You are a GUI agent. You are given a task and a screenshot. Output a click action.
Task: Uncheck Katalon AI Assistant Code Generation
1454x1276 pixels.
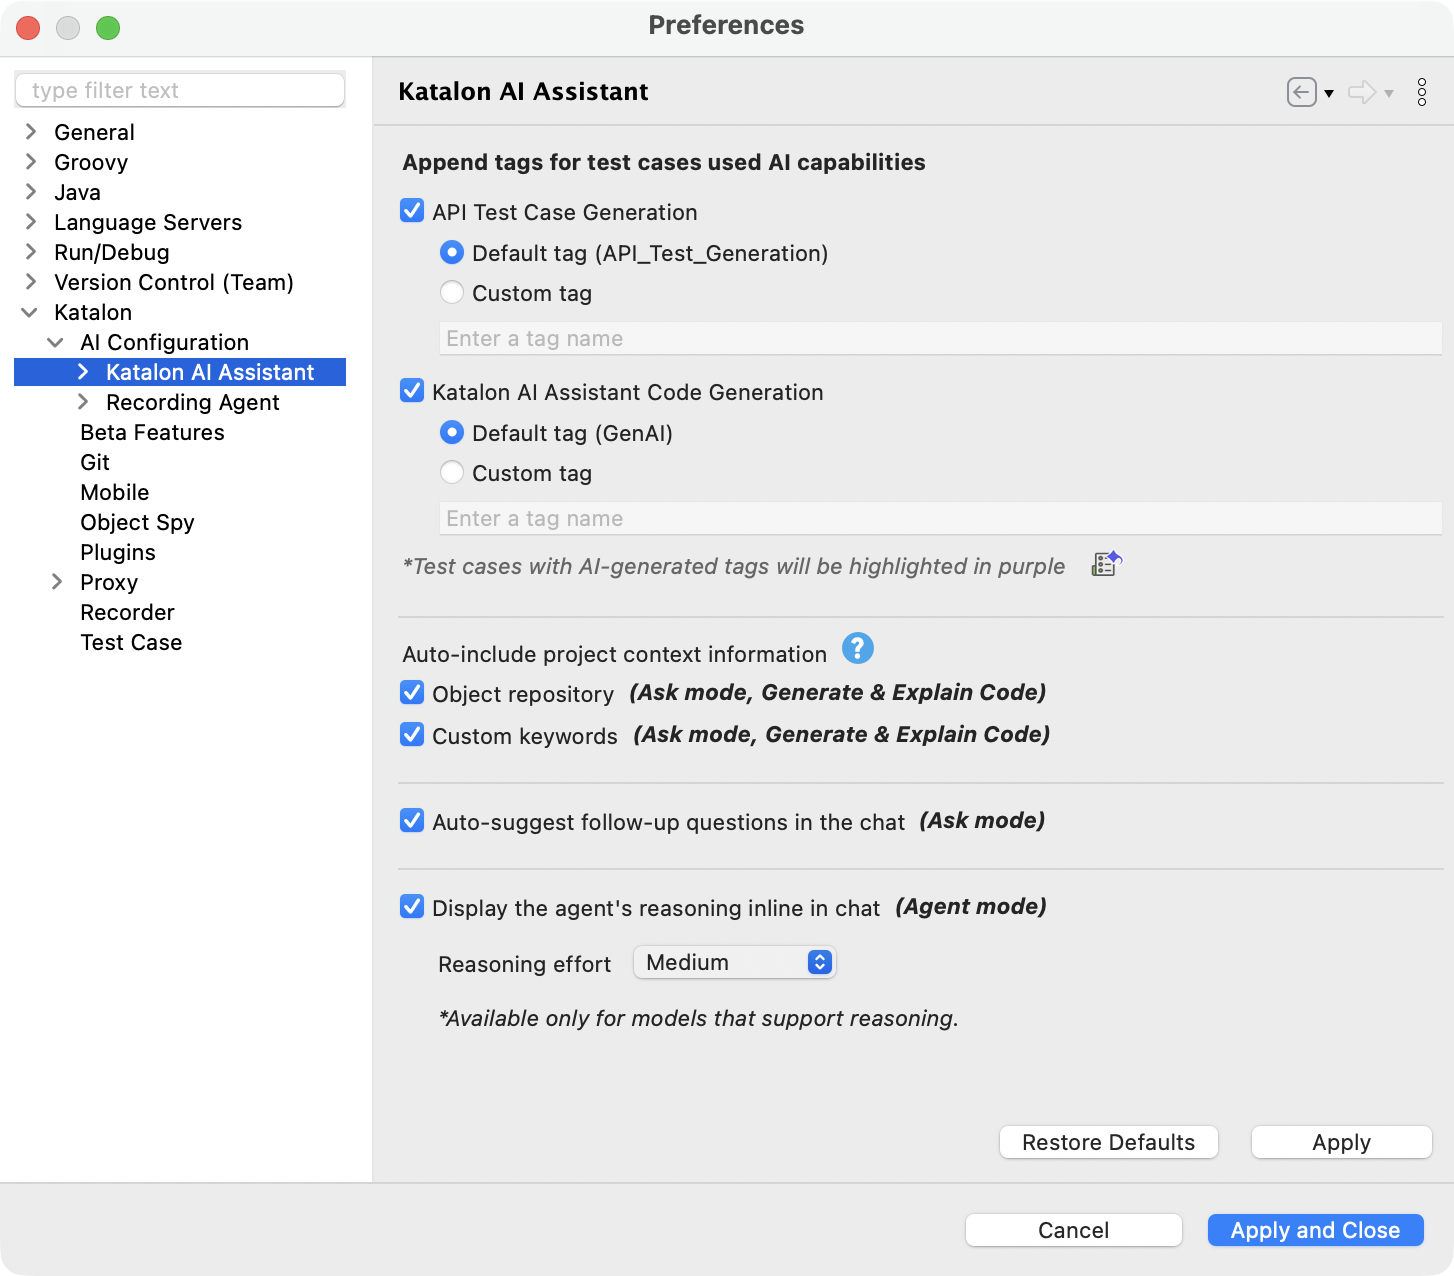[x=412, y=391]
